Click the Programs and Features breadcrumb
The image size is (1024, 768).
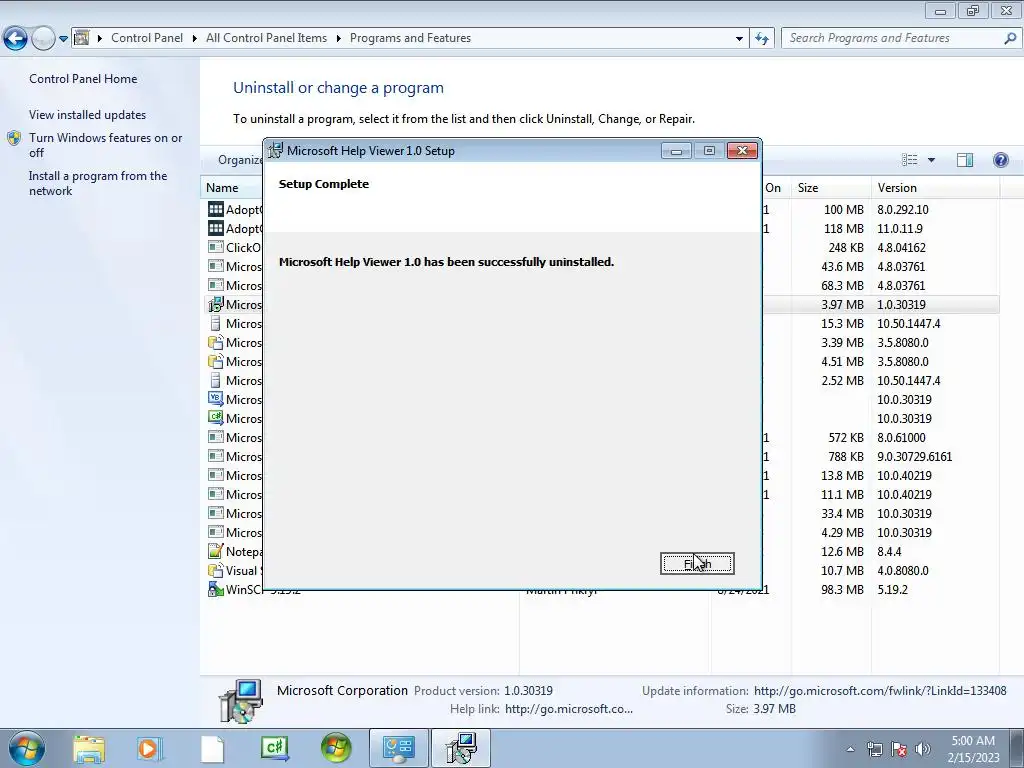tap(410, 38)
